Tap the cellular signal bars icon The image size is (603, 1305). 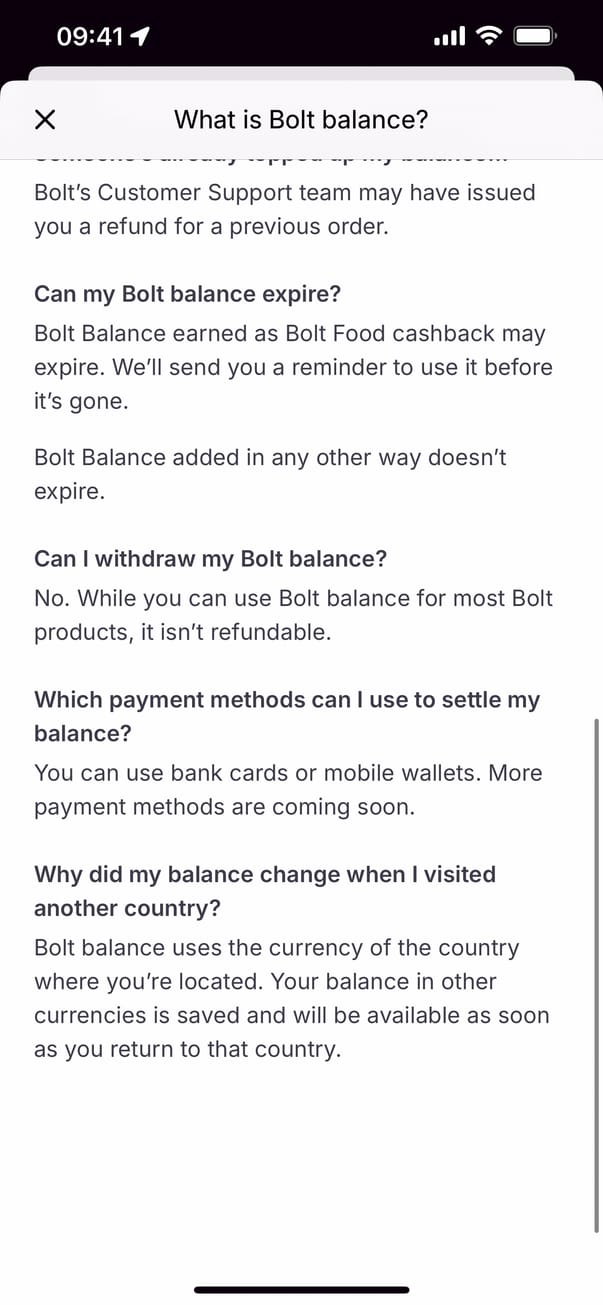[449, 37]
